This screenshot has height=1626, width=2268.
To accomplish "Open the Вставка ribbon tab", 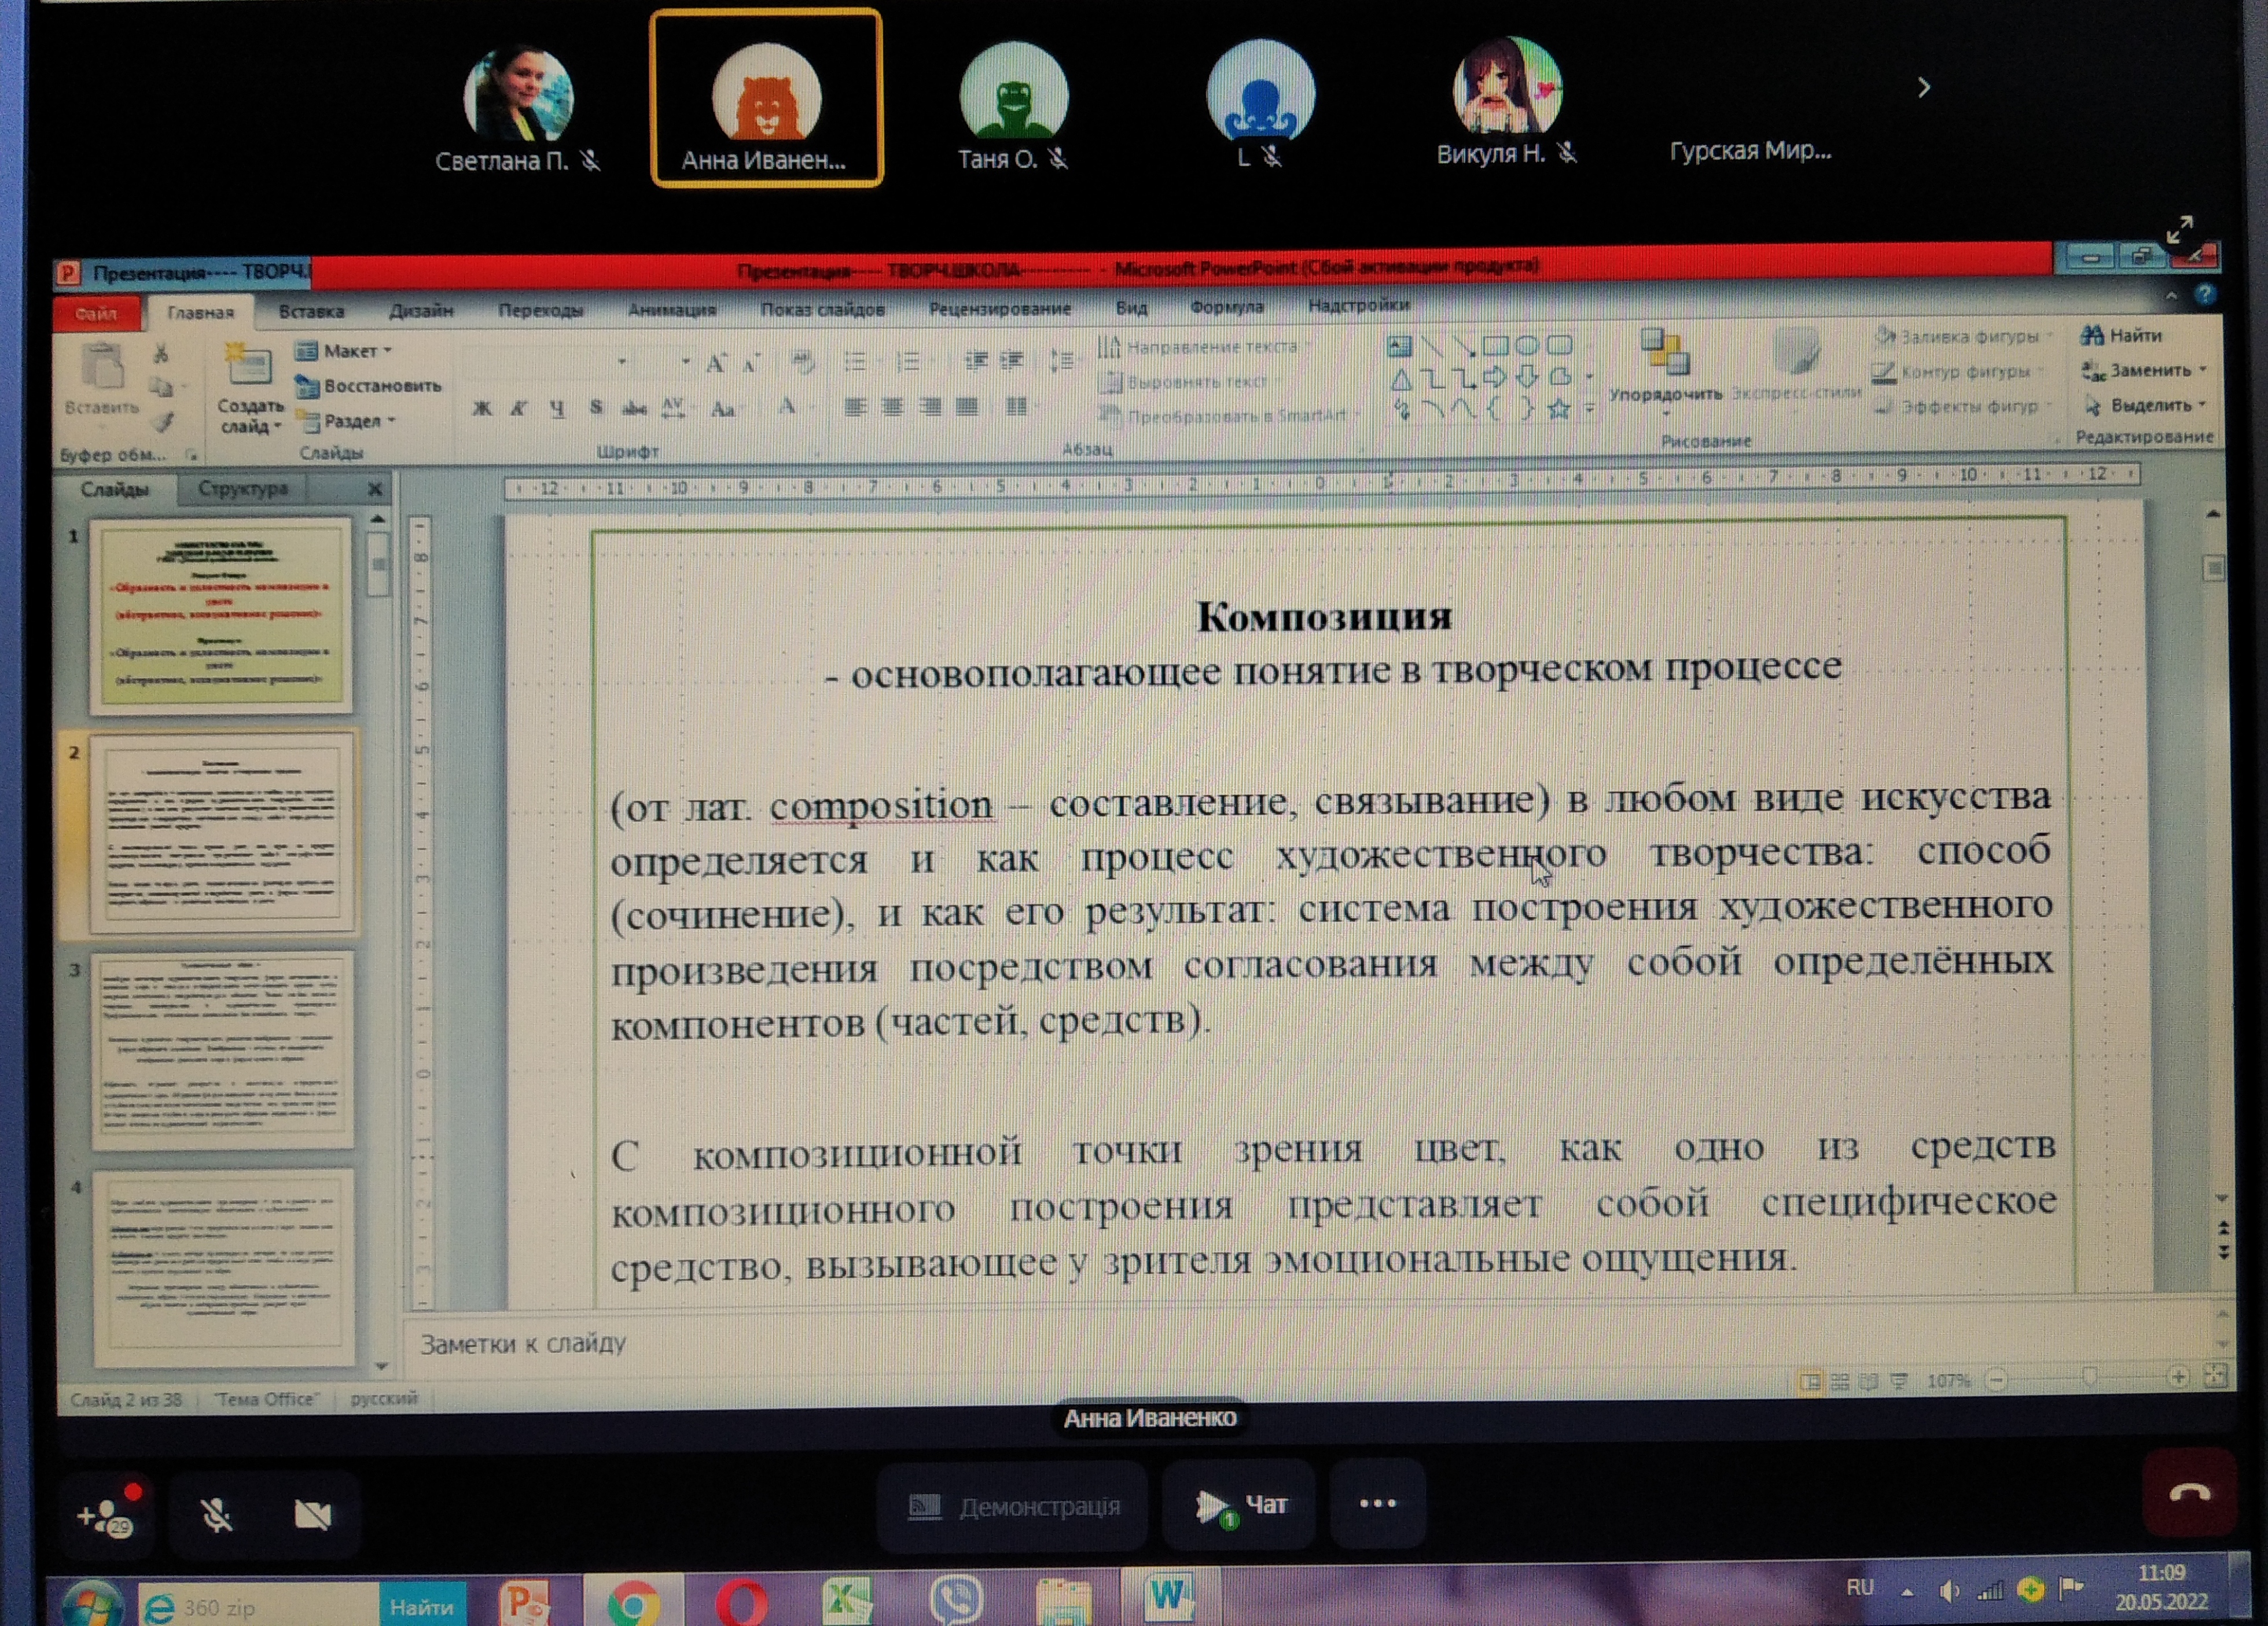I will coord(311,311).
